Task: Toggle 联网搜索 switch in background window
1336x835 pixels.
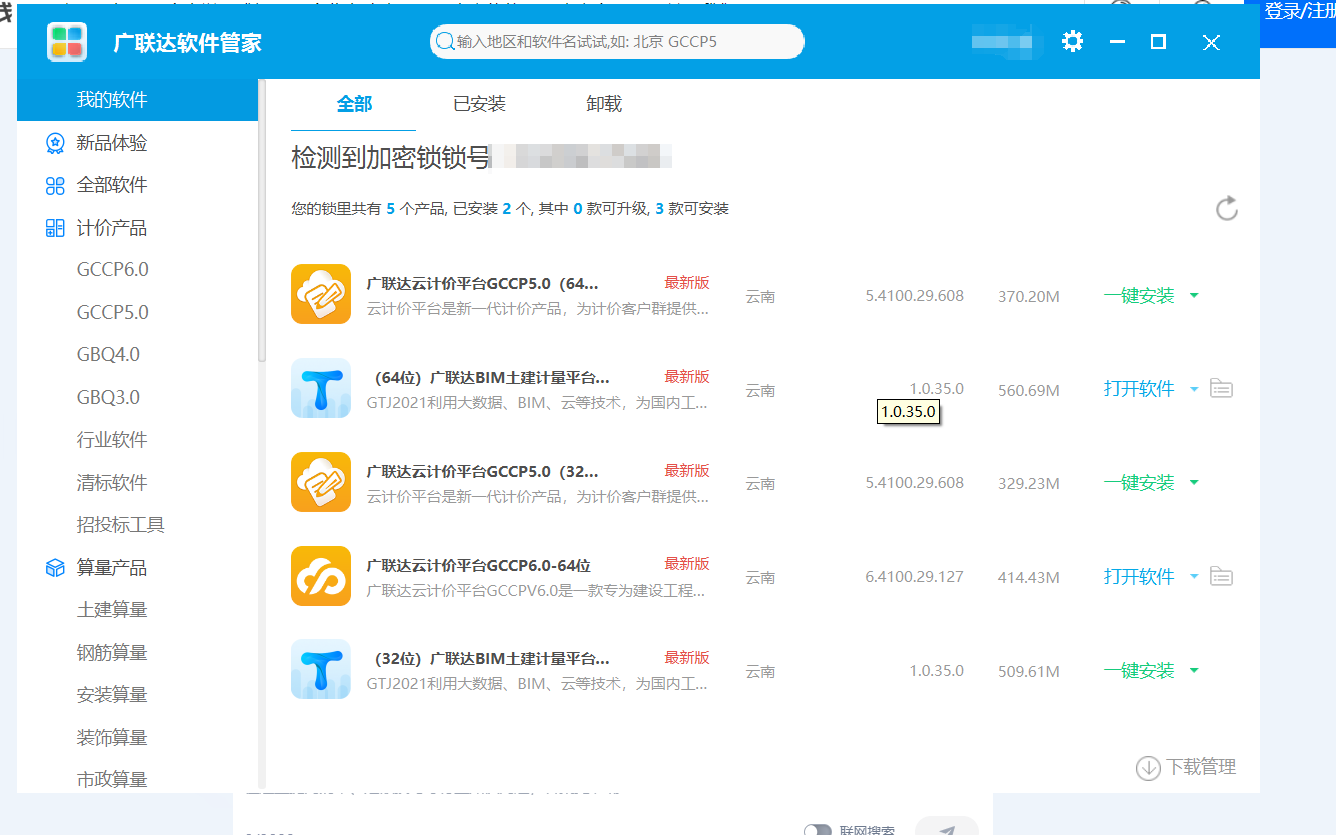Action: (x=818, y=830)
